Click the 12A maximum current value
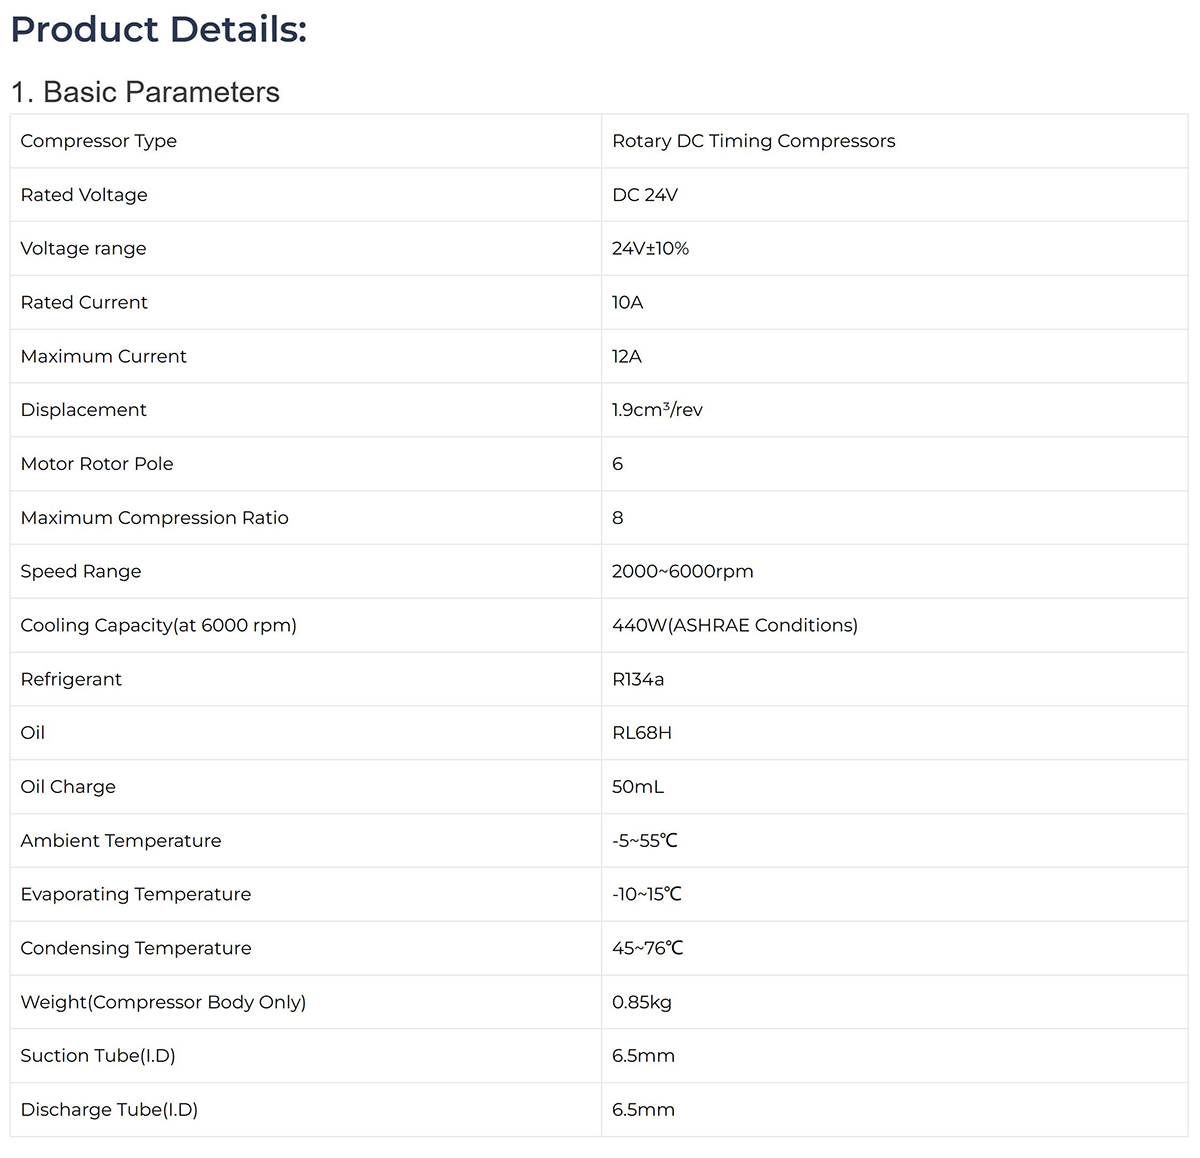 point(627,357)
